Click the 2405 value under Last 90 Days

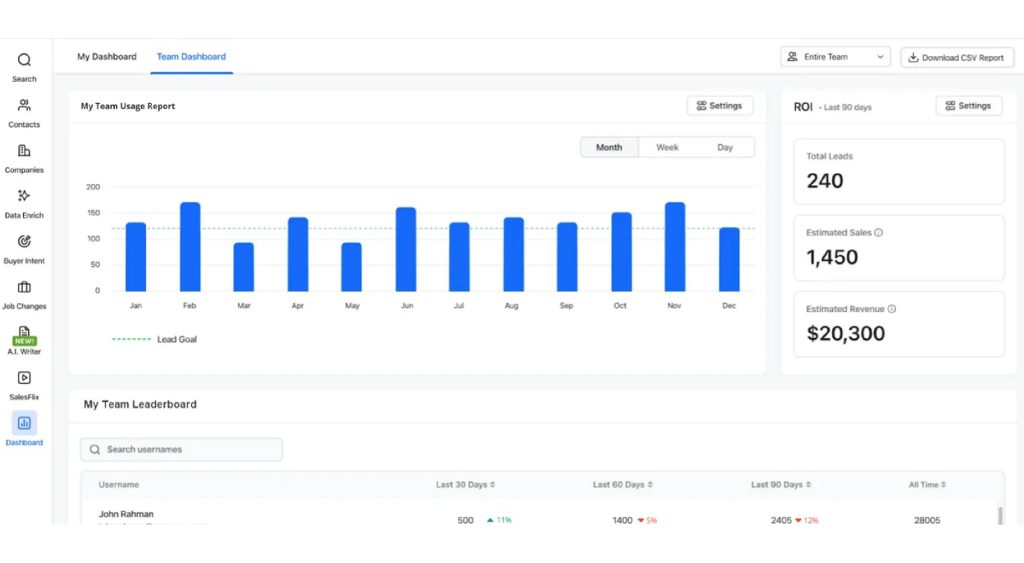[x=781, y=521]
